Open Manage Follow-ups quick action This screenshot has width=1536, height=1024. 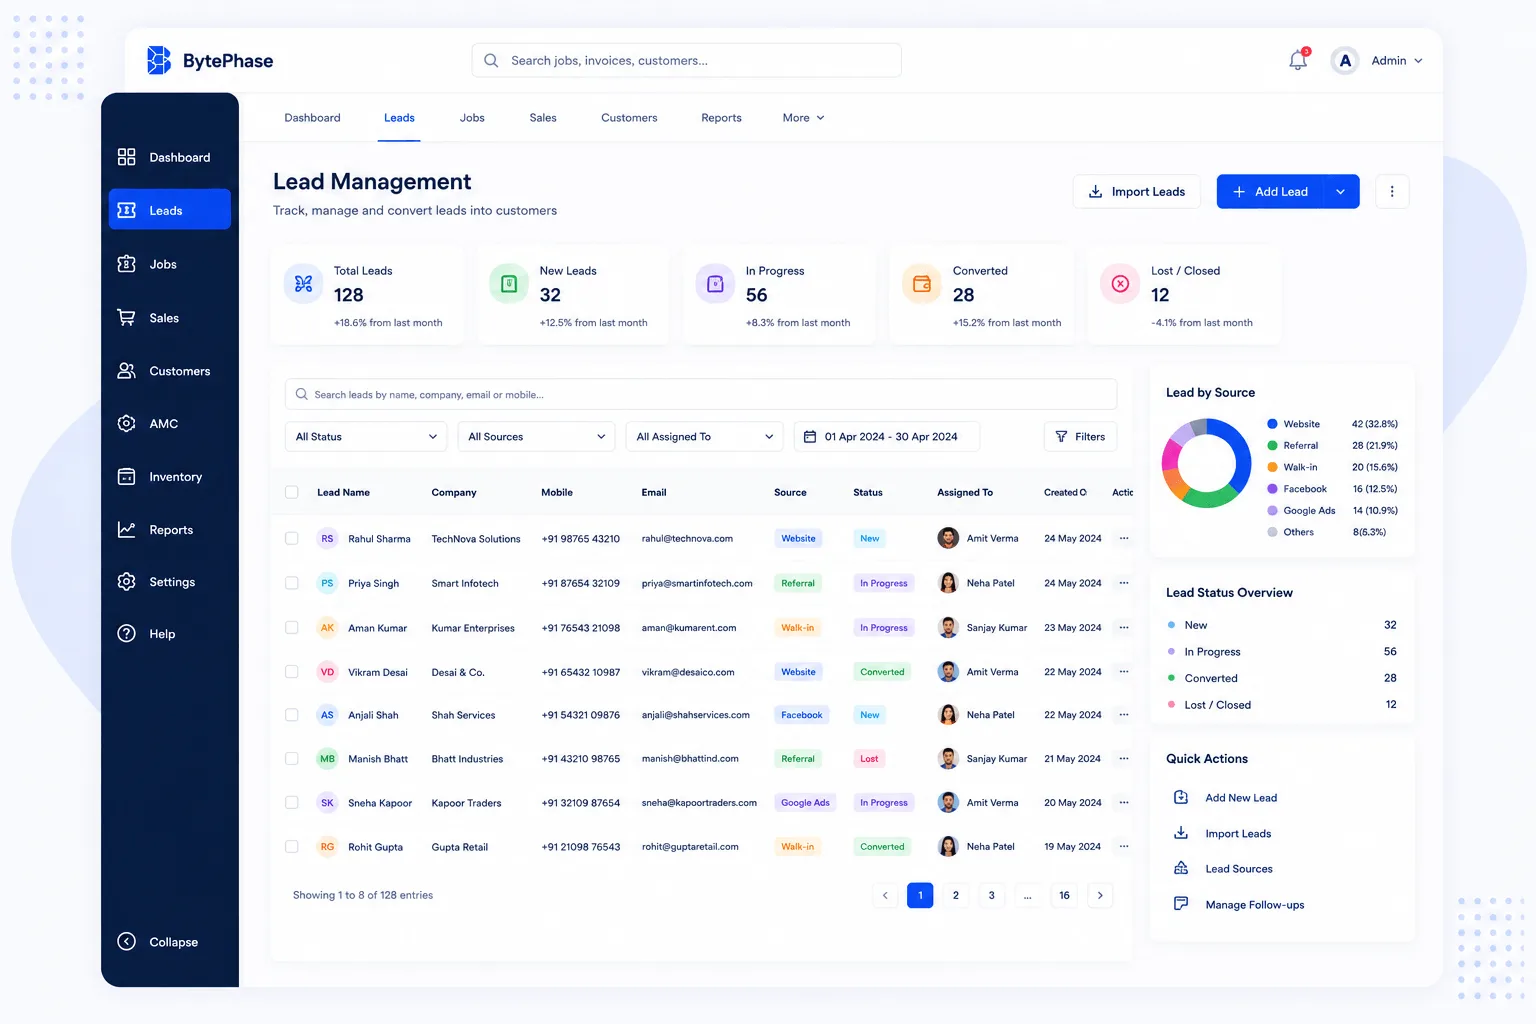(x=1239, y=905)
